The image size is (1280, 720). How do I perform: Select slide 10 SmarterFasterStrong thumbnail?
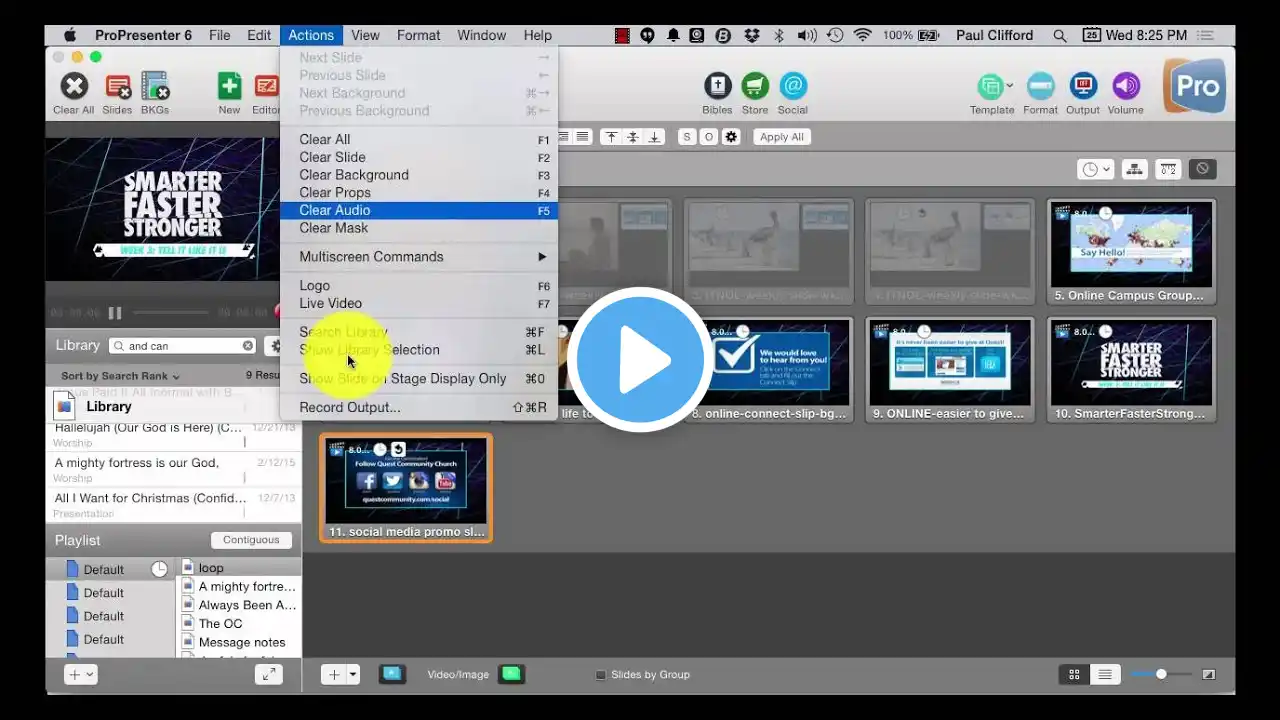(1131, 370)
